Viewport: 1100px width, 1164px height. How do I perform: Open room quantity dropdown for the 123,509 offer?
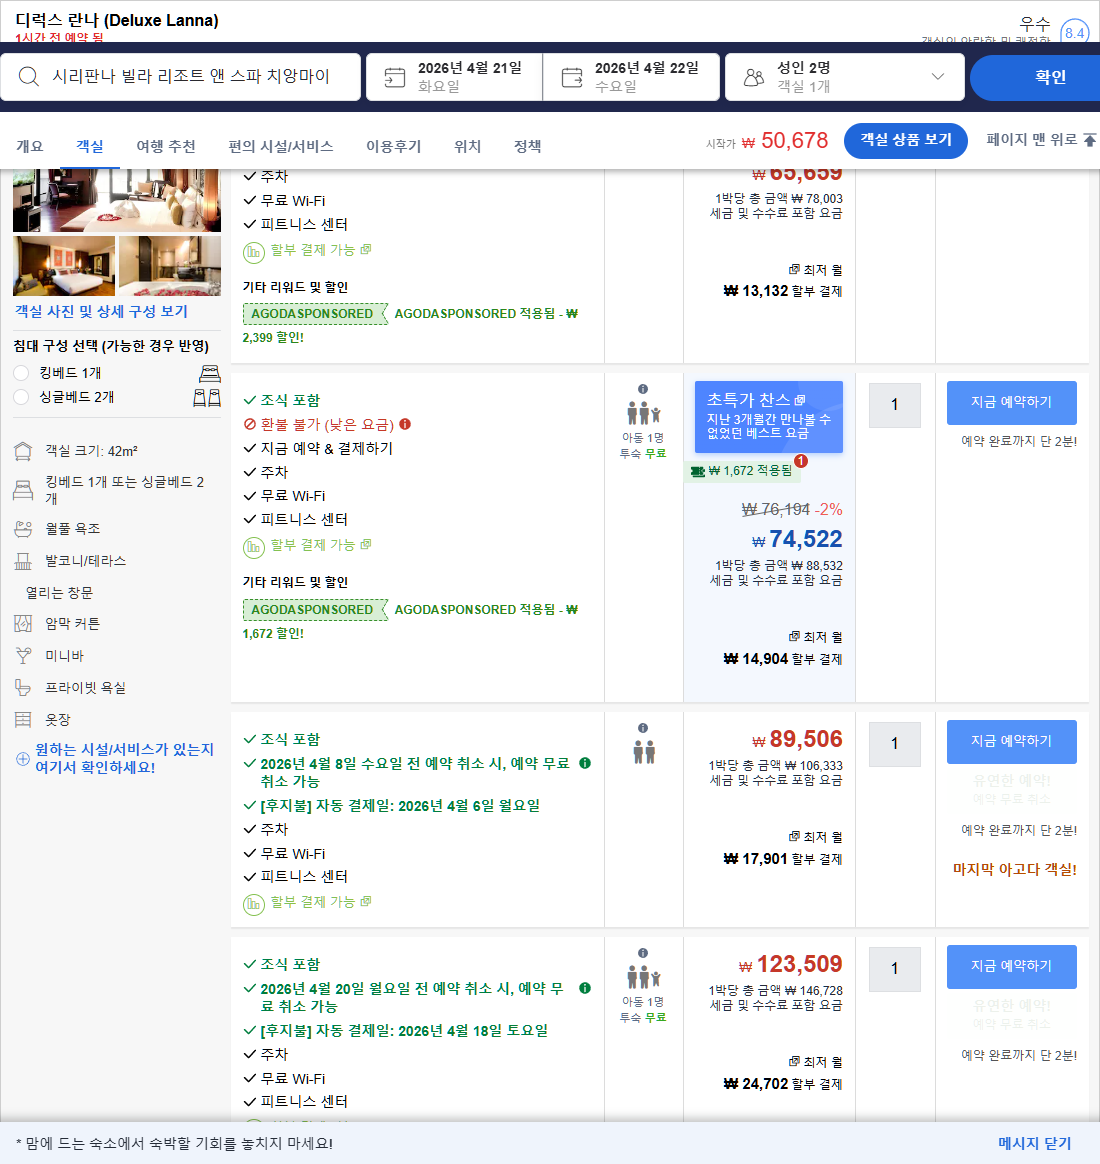(x=894, y=969)
